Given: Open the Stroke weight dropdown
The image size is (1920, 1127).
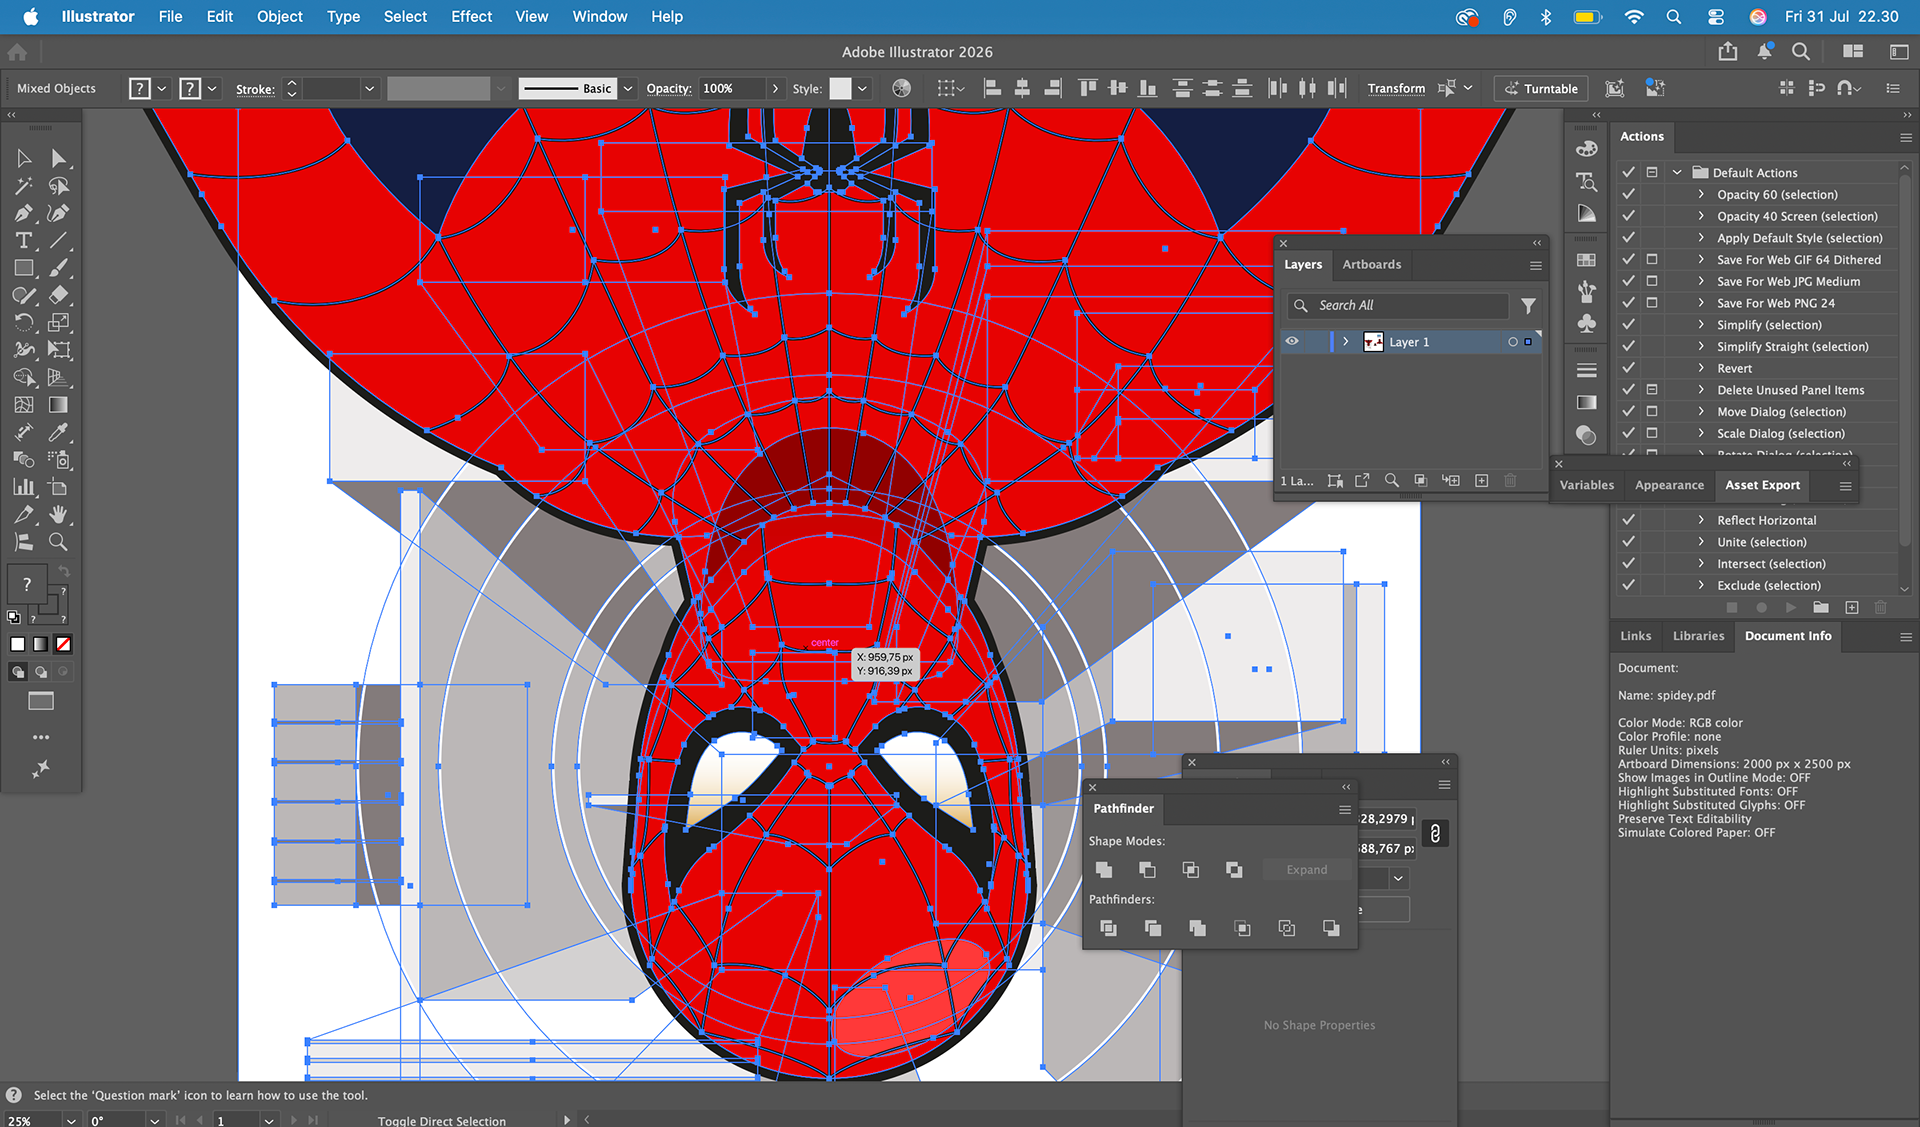Looking at the screenshot, I should coord(369,89).
